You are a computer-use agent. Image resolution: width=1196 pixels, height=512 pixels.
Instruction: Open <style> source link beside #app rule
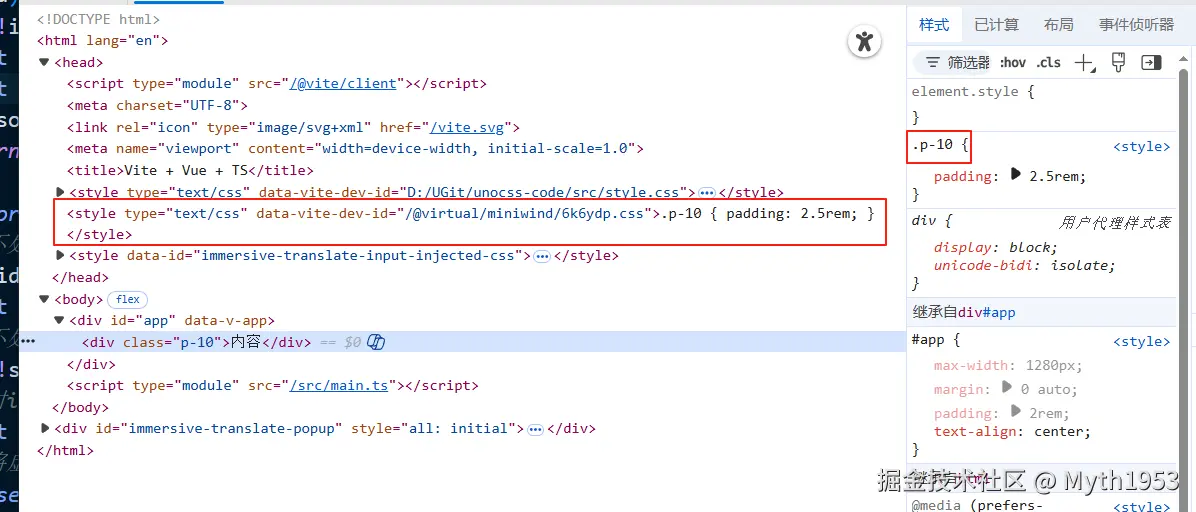click(x=1141, y=342)
